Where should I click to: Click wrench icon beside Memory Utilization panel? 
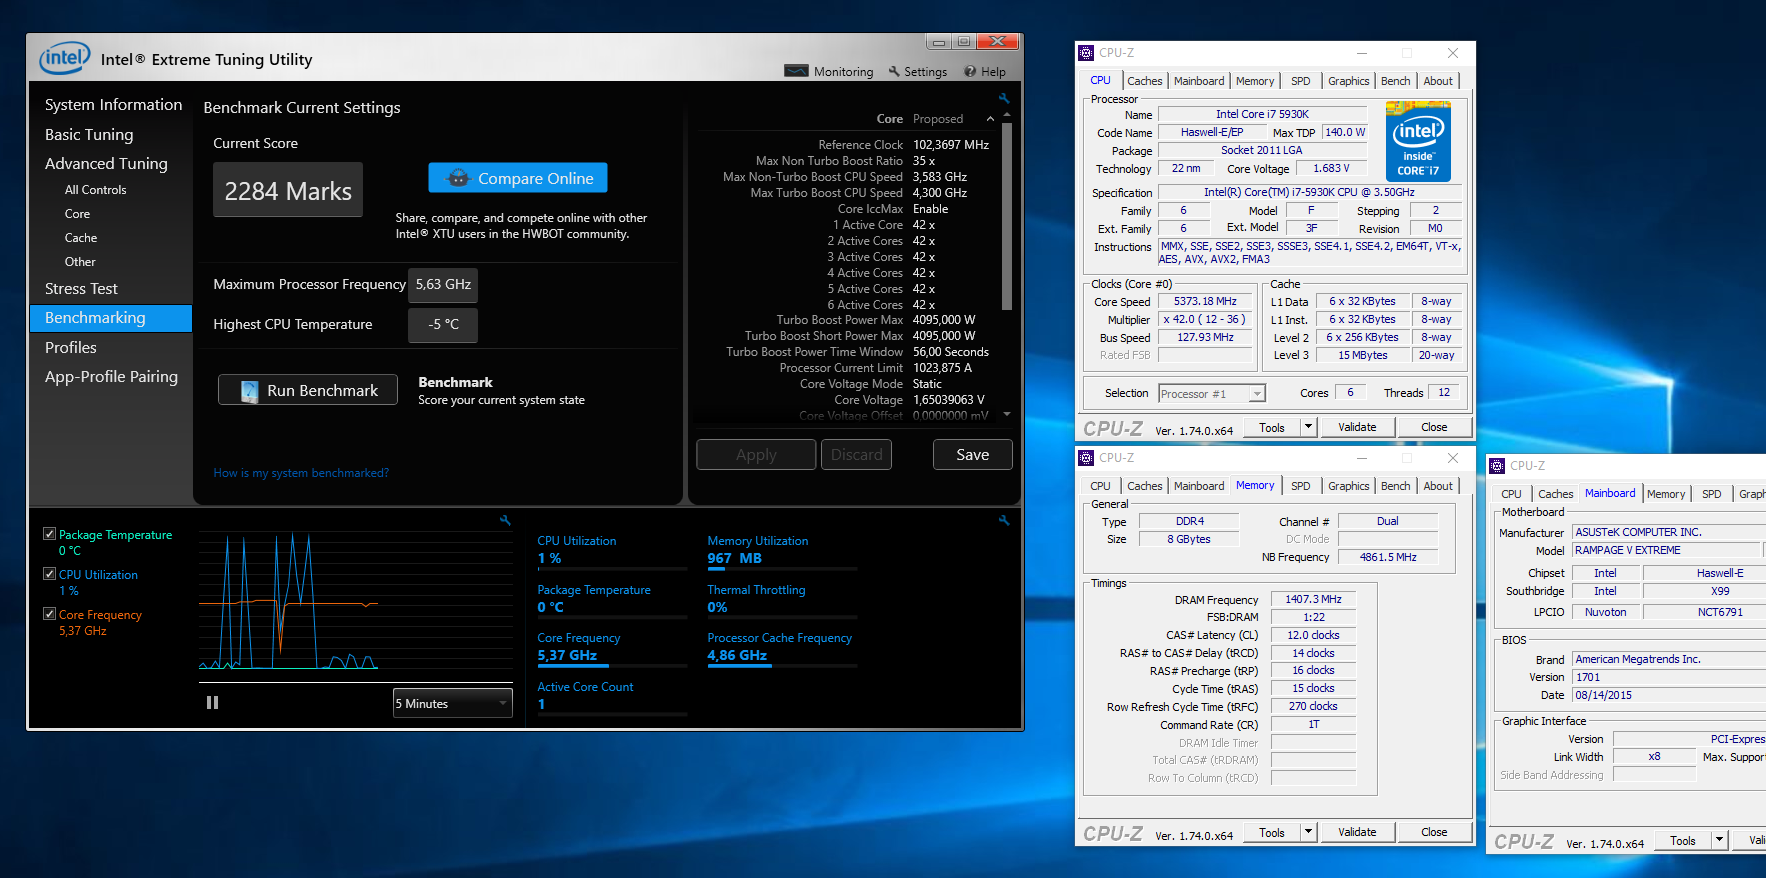point(1004,520)
